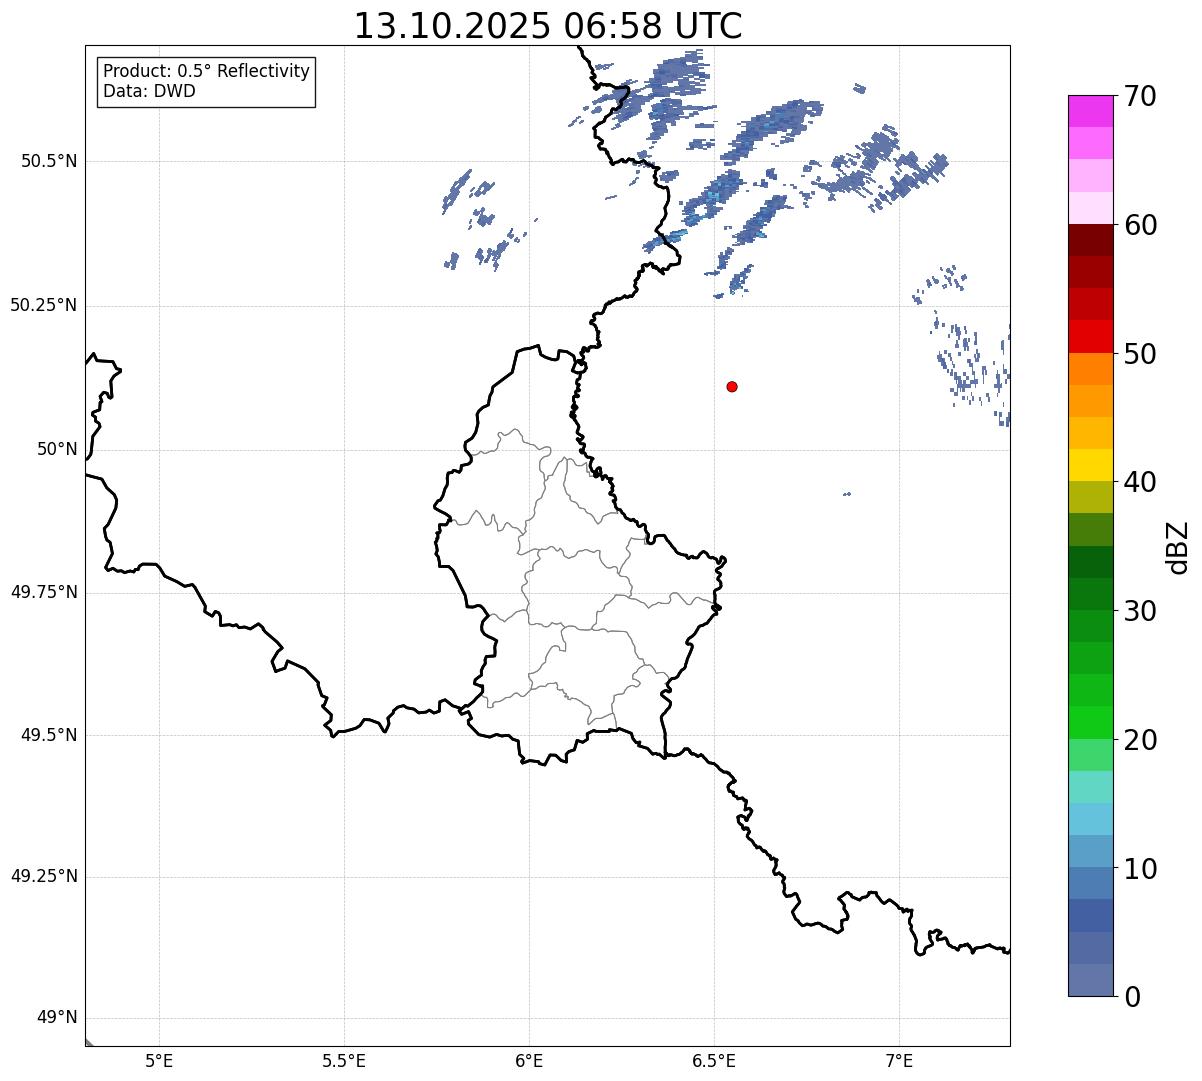Click the latitude label "49°N"
Image resolution: width=1202 pixels, height=1081 pixels.
(57, 1018)
